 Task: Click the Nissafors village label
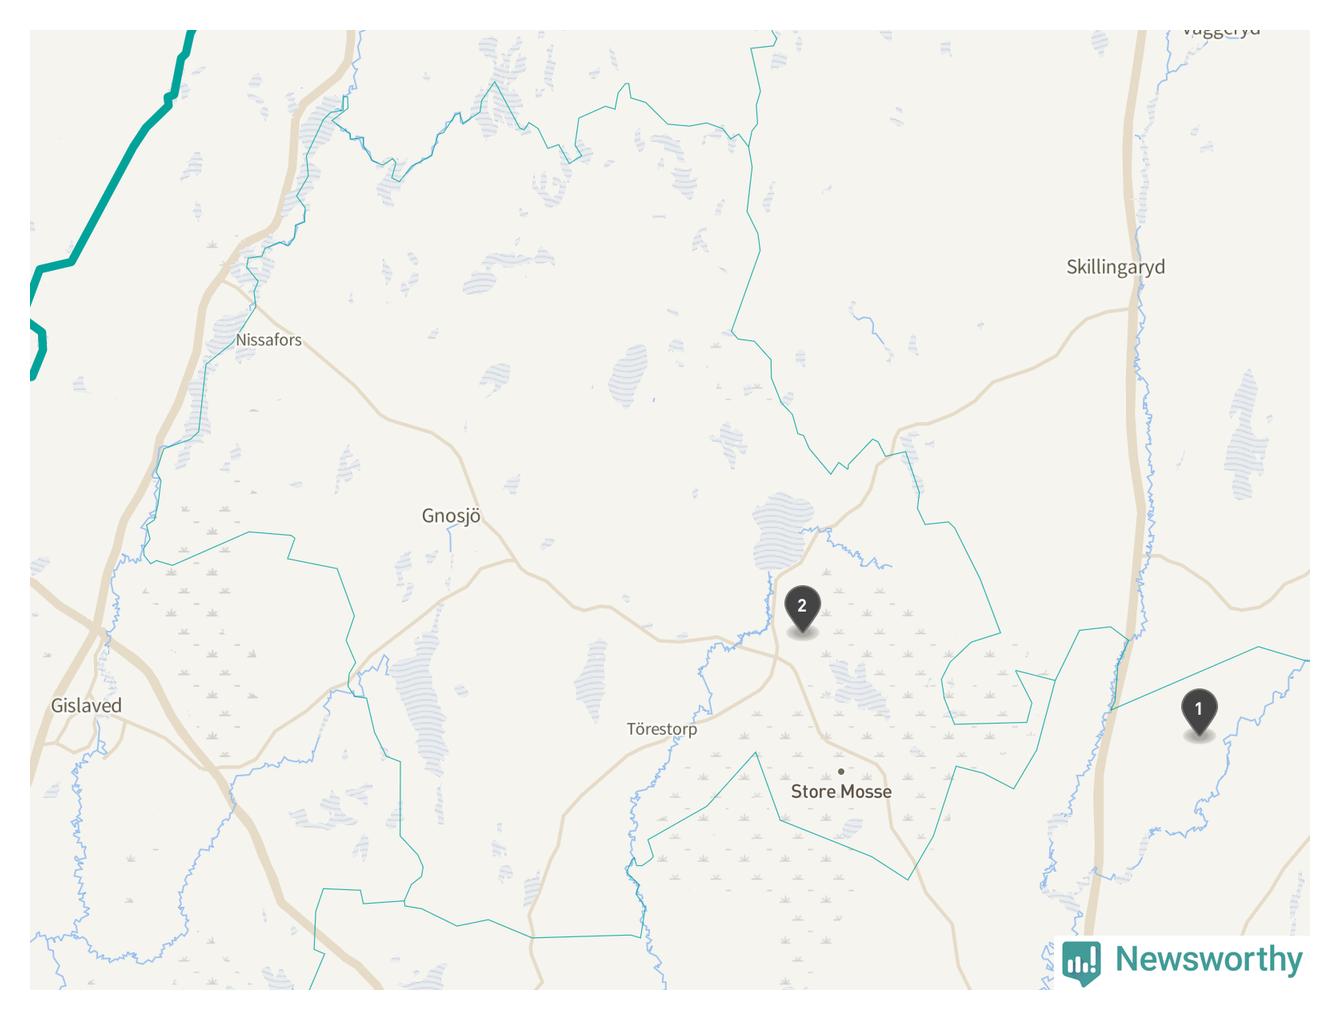[x=268, y=340]
